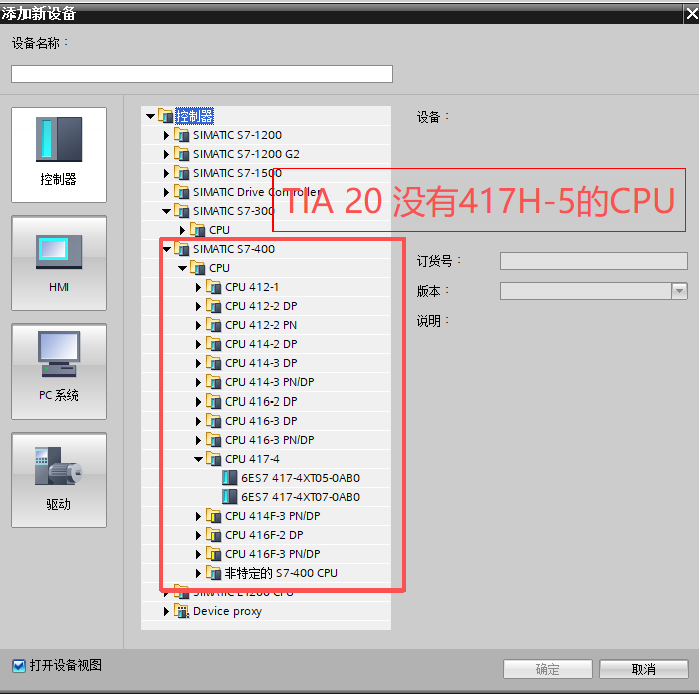Select the CPU 414-3 DP tree row
Viewport: 699px width, 694px height.
(x=266, y=363)
